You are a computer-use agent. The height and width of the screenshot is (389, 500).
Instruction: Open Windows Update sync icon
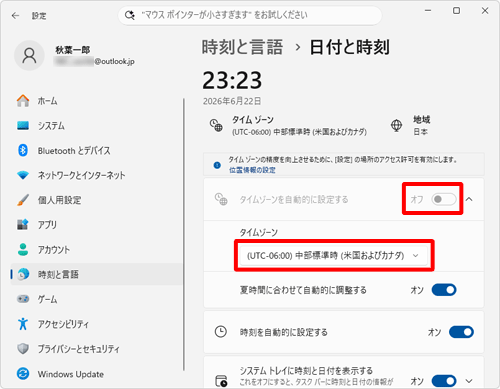pyautogui.click(x=23, y=374)
